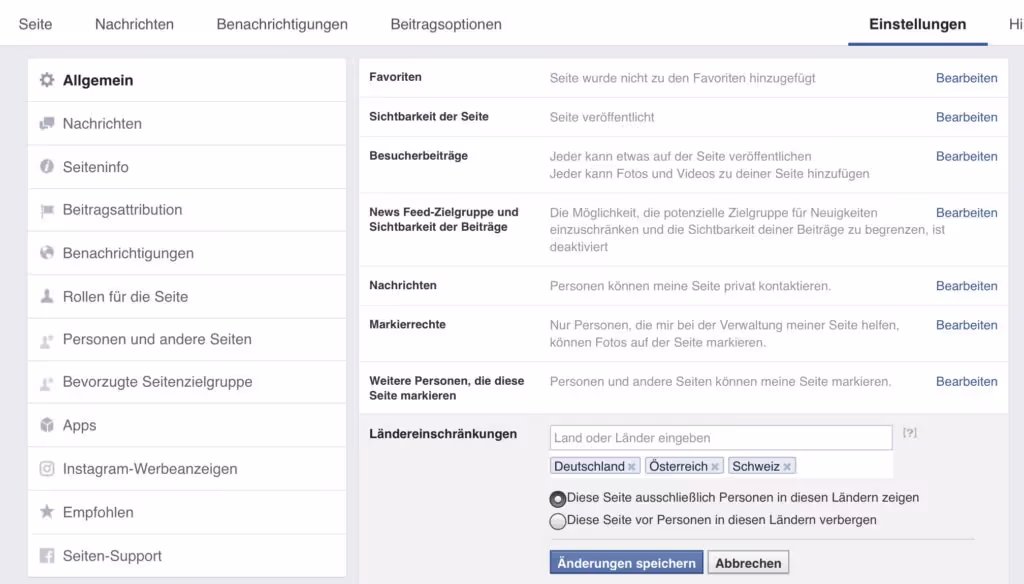
Task: Open Seiteninfo in the sidebar
Action: [187, 167]
